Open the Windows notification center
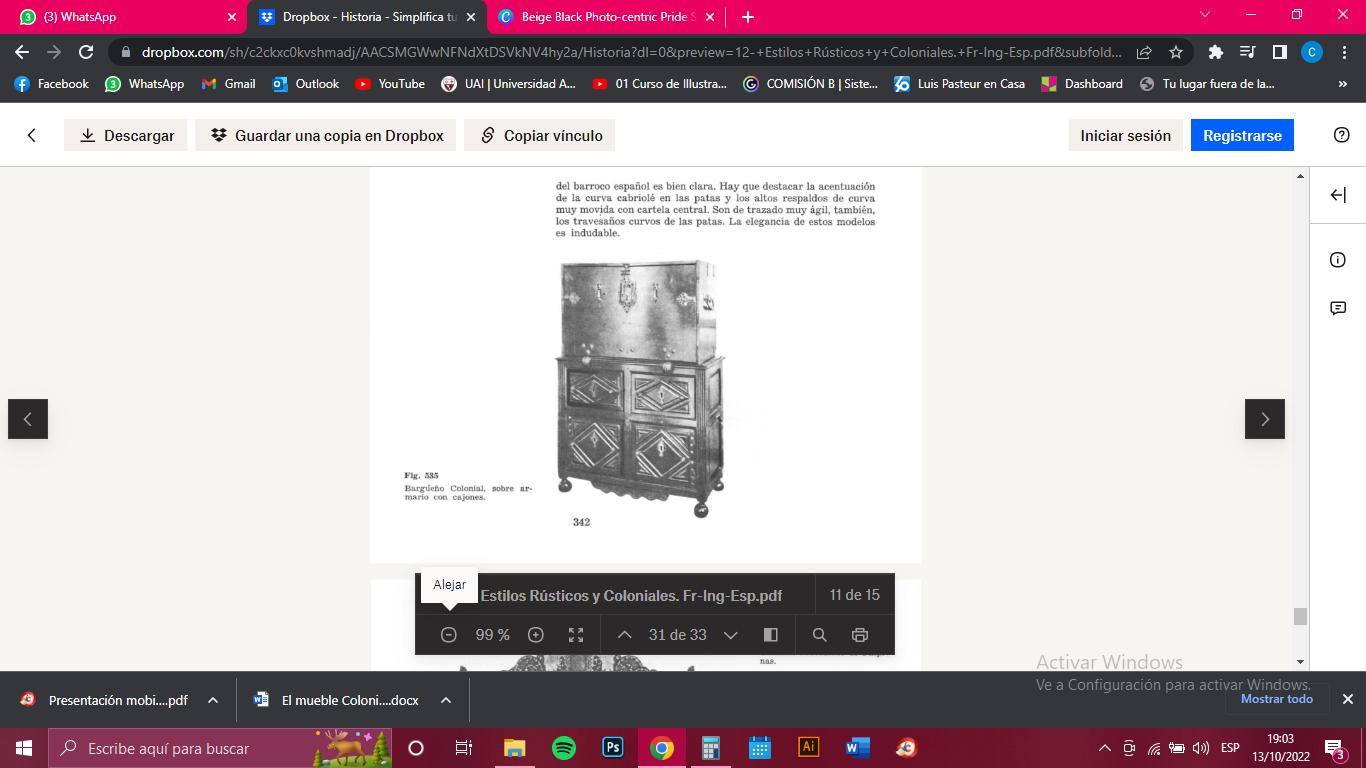Viewport: 1366px width, 768px height. pos(1334,748)
